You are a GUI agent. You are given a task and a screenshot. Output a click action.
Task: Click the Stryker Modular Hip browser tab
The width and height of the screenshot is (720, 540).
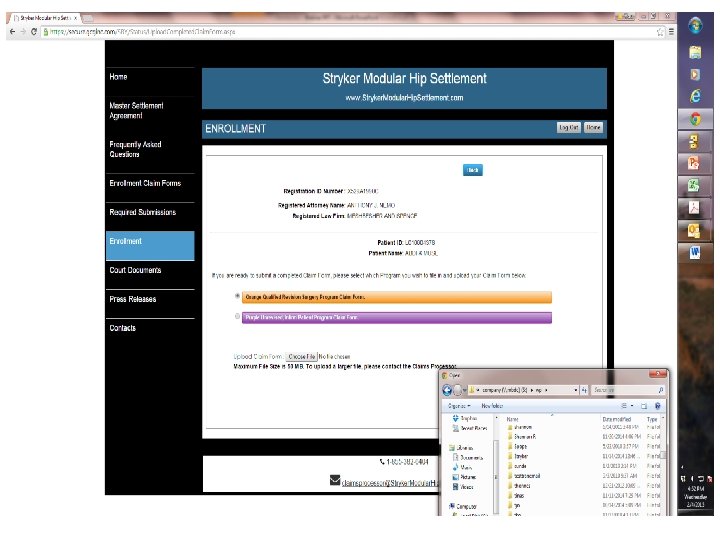pyautogui.click(x=45, y=18)
